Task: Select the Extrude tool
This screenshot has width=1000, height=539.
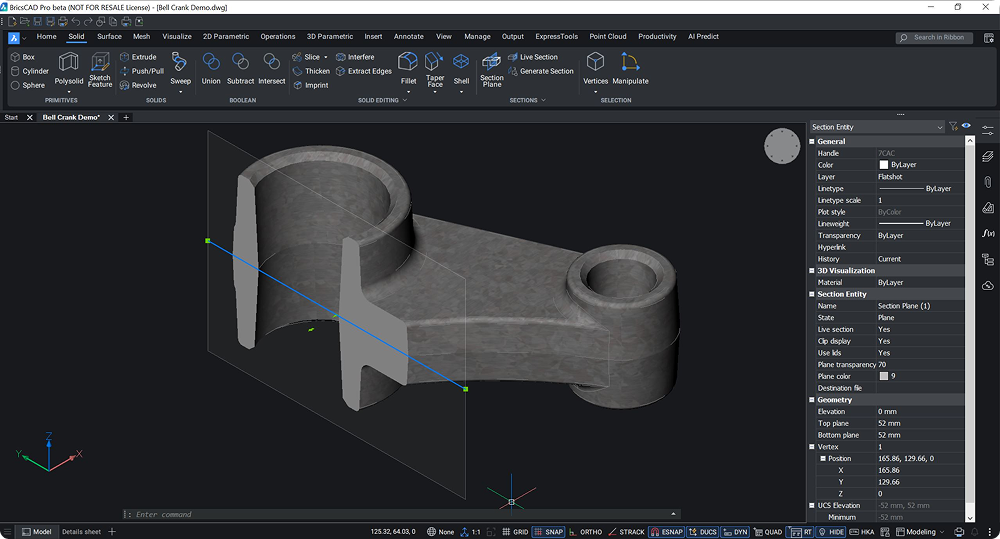Action: click(138, 57)
